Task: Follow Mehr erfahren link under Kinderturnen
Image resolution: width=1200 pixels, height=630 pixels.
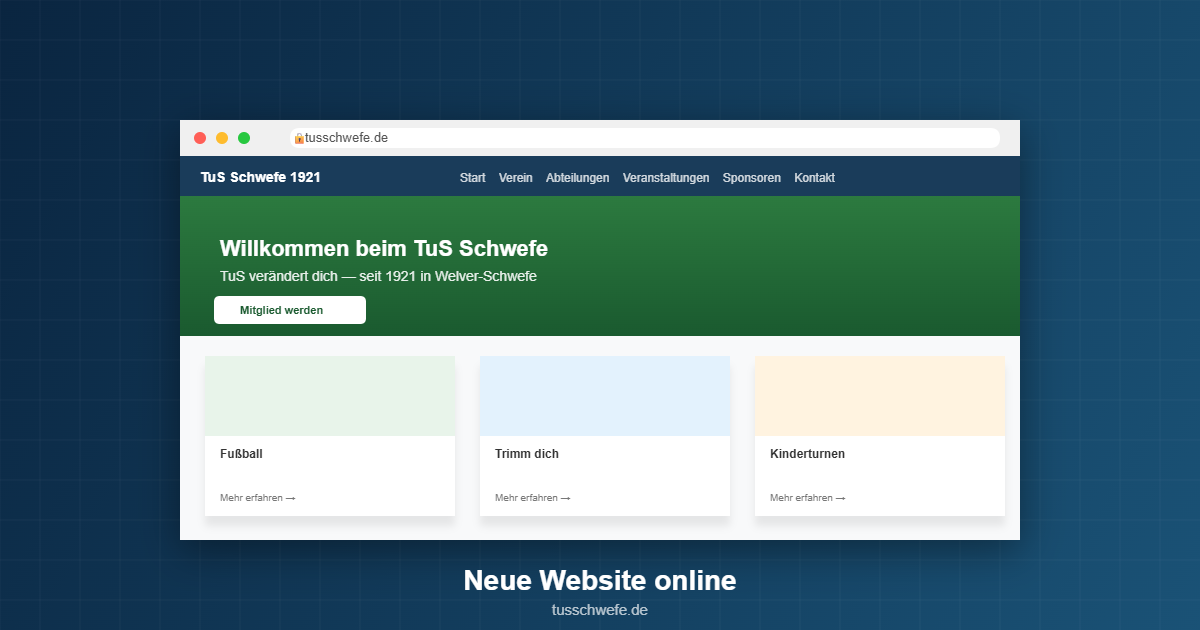Action: coord(808,498)
